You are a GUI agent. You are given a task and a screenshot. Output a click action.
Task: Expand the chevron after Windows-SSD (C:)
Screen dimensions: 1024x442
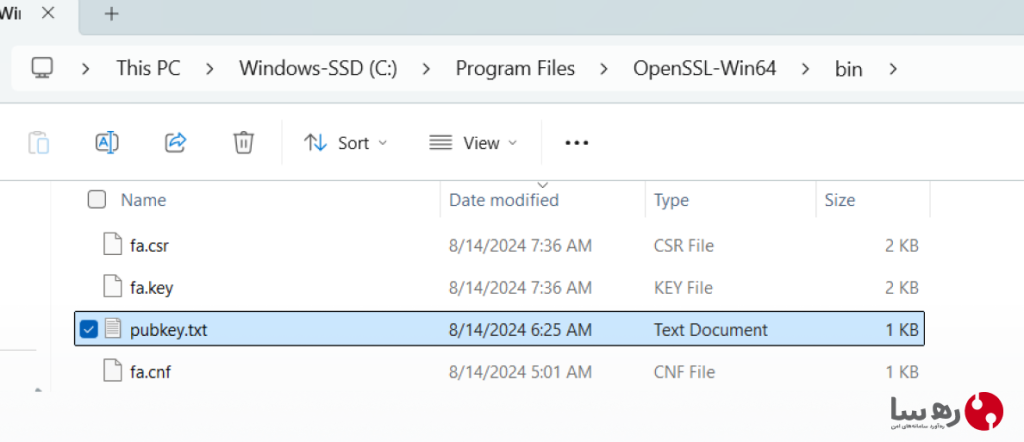(x=426, y=69)
